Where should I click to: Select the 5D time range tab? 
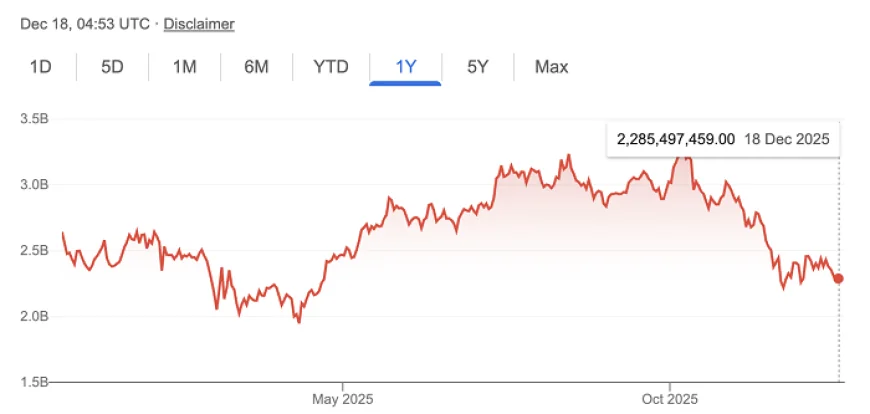(112, 67)
